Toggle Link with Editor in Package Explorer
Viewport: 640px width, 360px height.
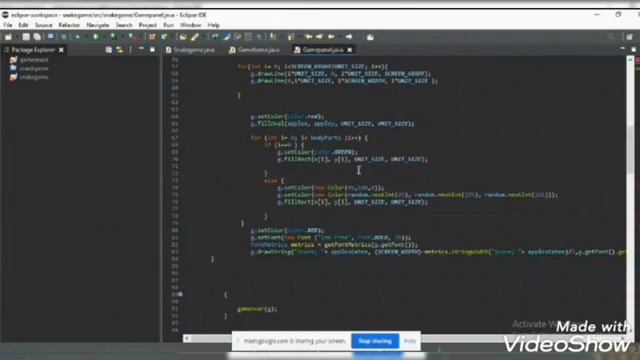[120, 50]
